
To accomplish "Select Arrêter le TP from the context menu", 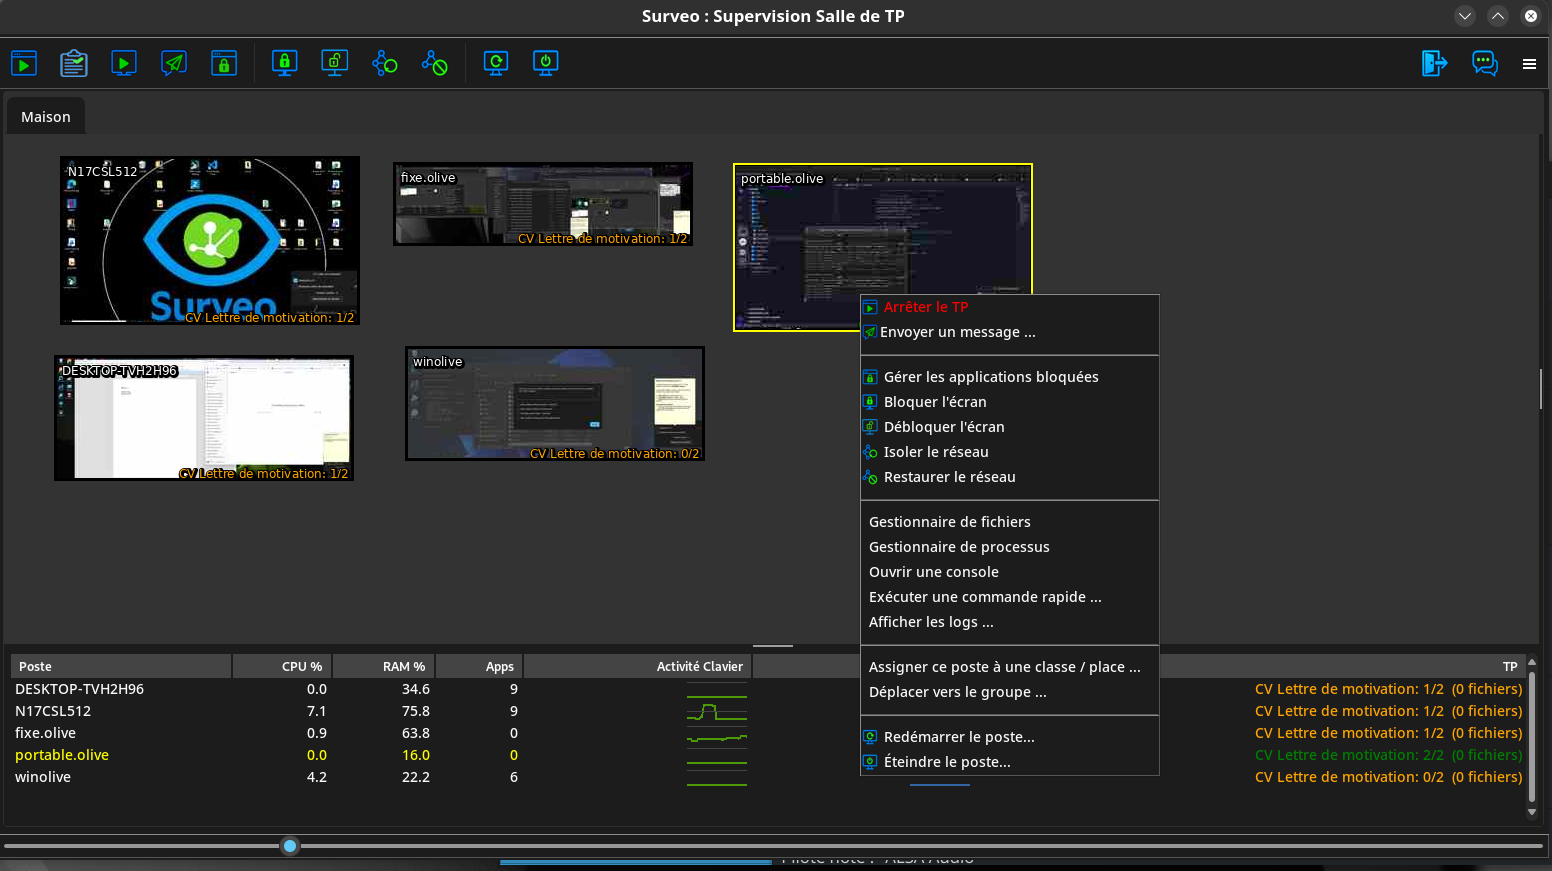I will 925,306.
